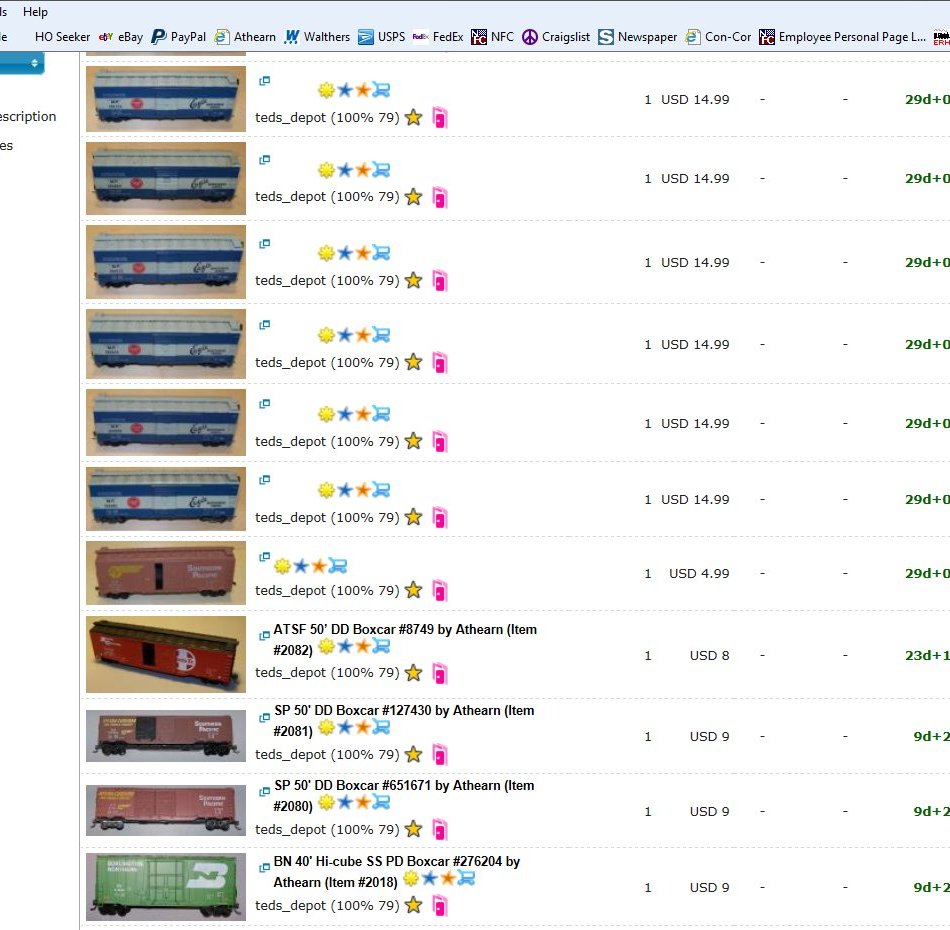Click the SP Boxcar #651671 thumbnail
This screenshot has width=950, height=930.
click(x=166, y=811)
